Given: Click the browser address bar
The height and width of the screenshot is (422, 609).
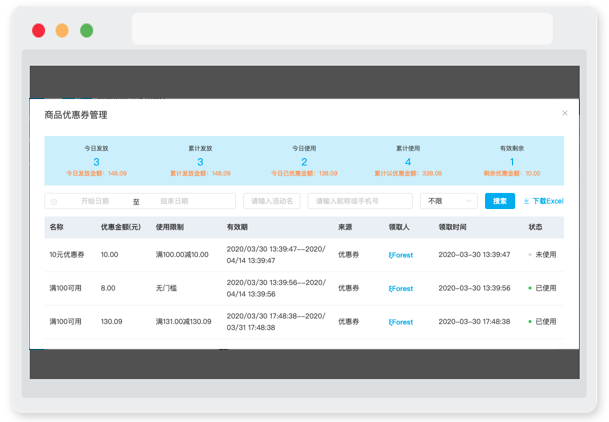Looking at the screenshot, I should coord(342,29).
